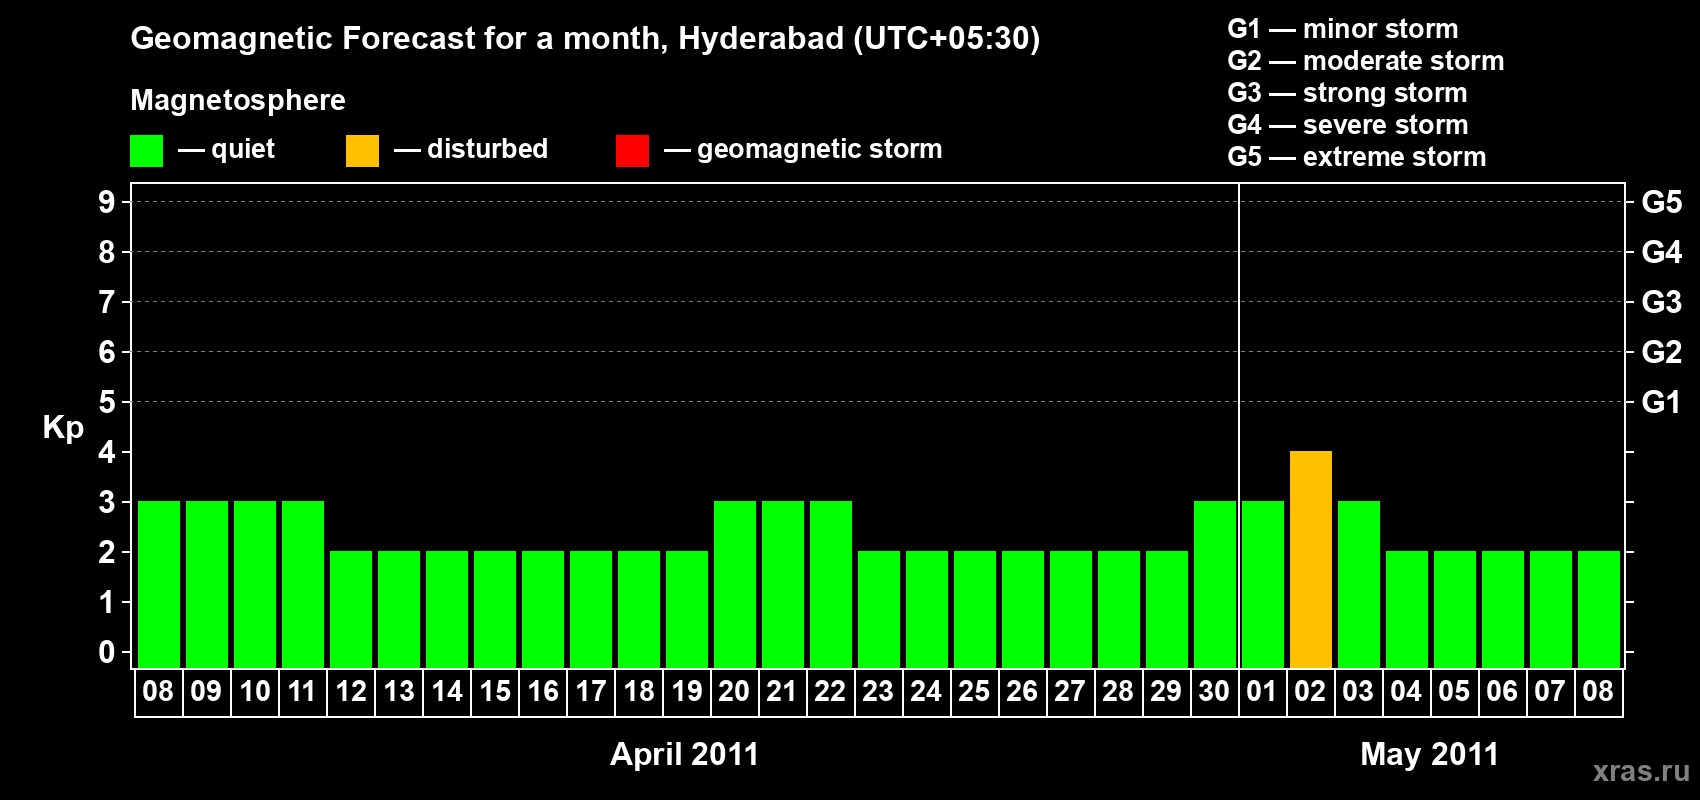The width and height of the screenshot is (1700, 800).
Task: Click the right-axis G4 label
Action: pyautogui.click(x=1662, y=252)
